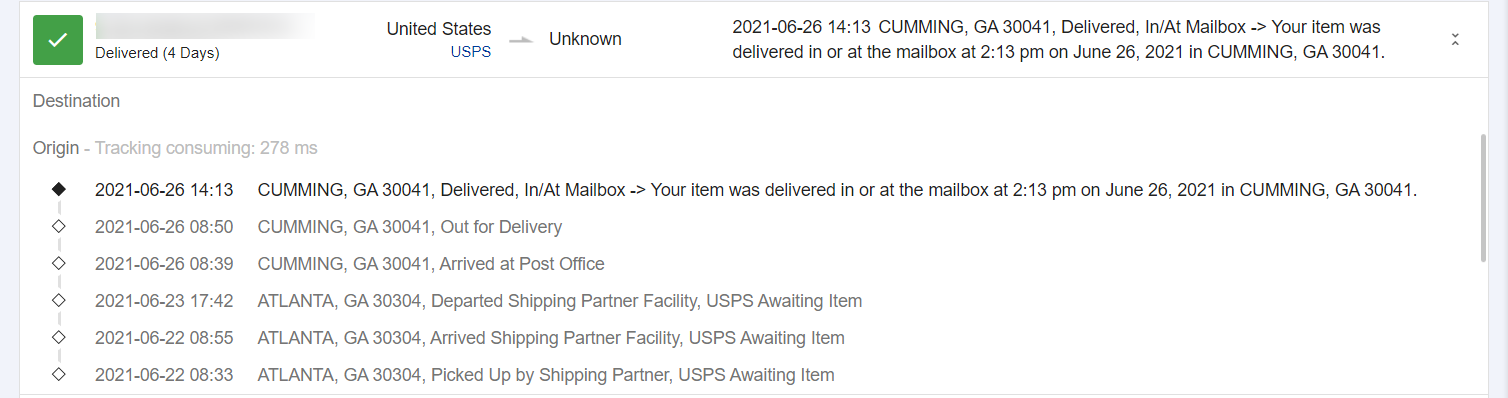Viewport: 1508px width, 398px height.
Task: Select the Picked Up by Shipping Partner marker
Action: [x=58, y=374]
